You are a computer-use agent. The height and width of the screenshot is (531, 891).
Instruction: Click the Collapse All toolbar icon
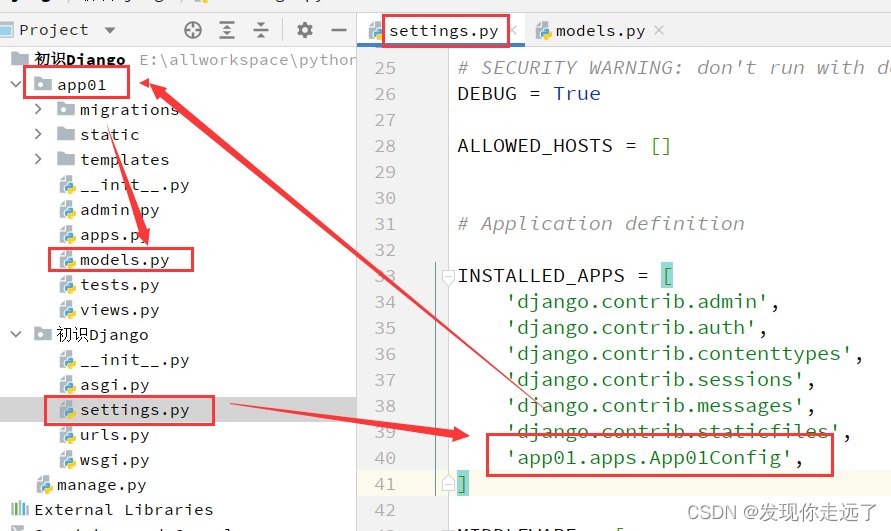[261, 30]
